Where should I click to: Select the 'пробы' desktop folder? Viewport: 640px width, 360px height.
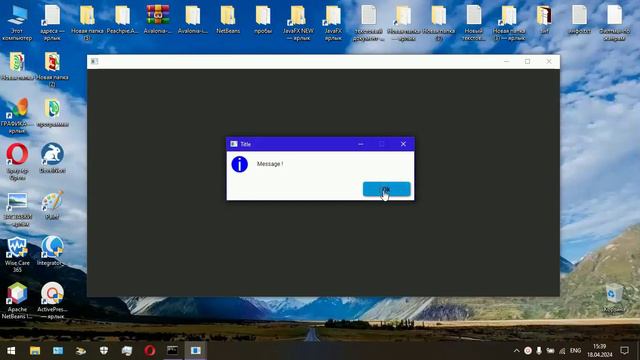coord(263,19)
